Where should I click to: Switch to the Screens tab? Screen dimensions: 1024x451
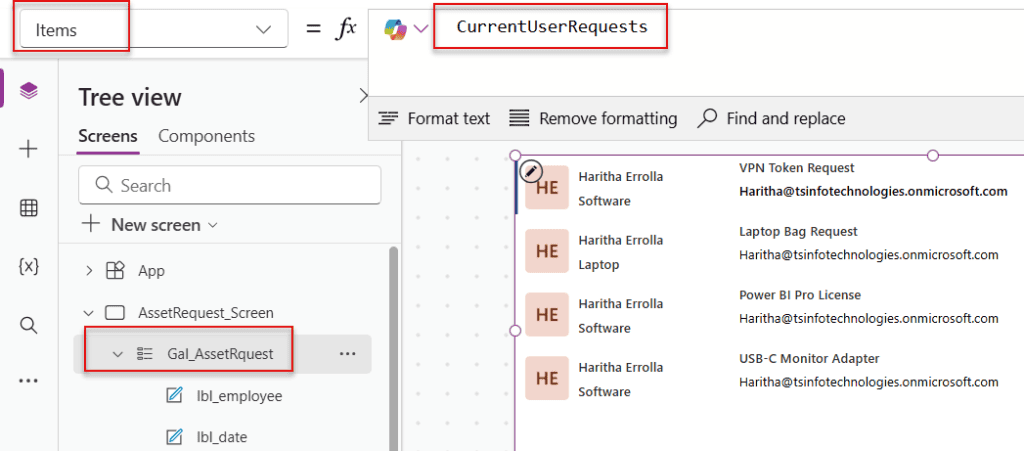108,136
